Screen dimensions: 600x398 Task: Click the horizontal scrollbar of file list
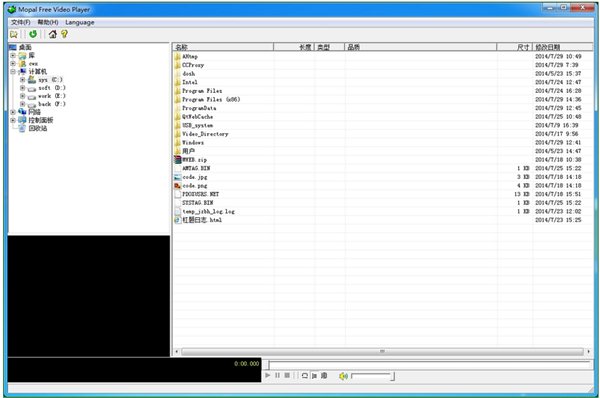point(382,351)
